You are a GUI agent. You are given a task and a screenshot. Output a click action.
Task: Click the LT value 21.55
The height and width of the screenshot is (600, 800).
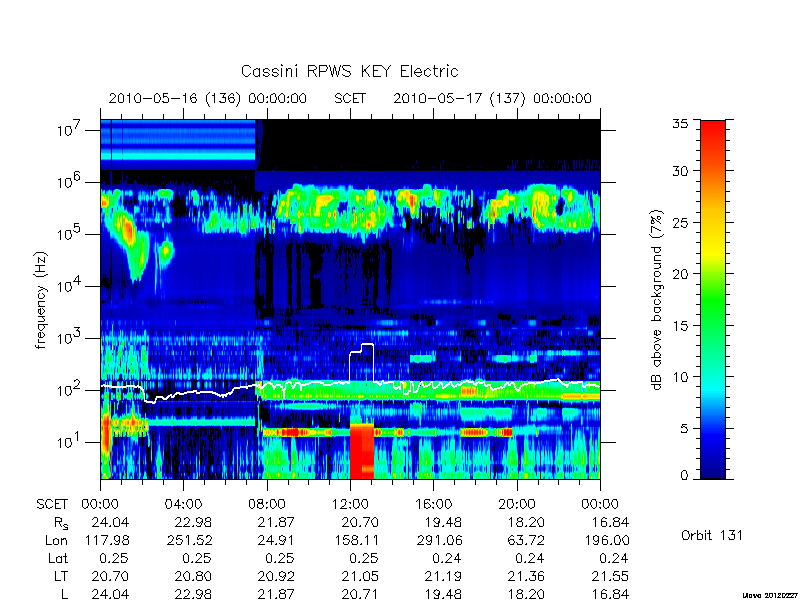[x=610, y=576]
